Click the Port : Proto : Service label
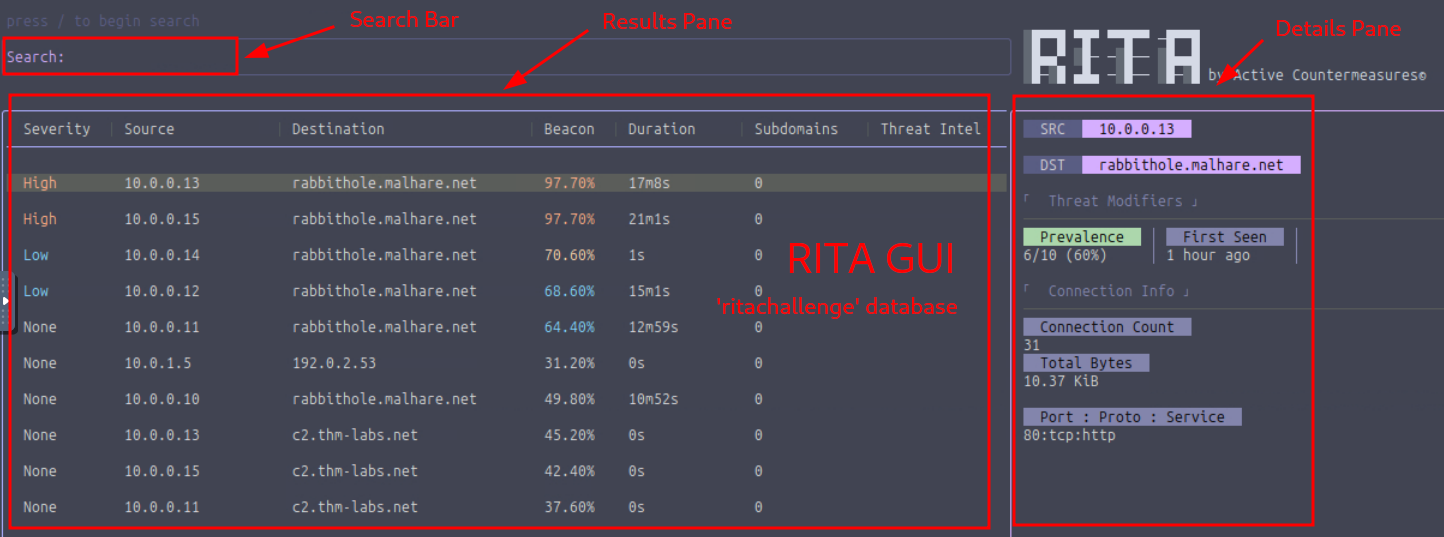This screenshot has height=537, width=1444. 1131,417
